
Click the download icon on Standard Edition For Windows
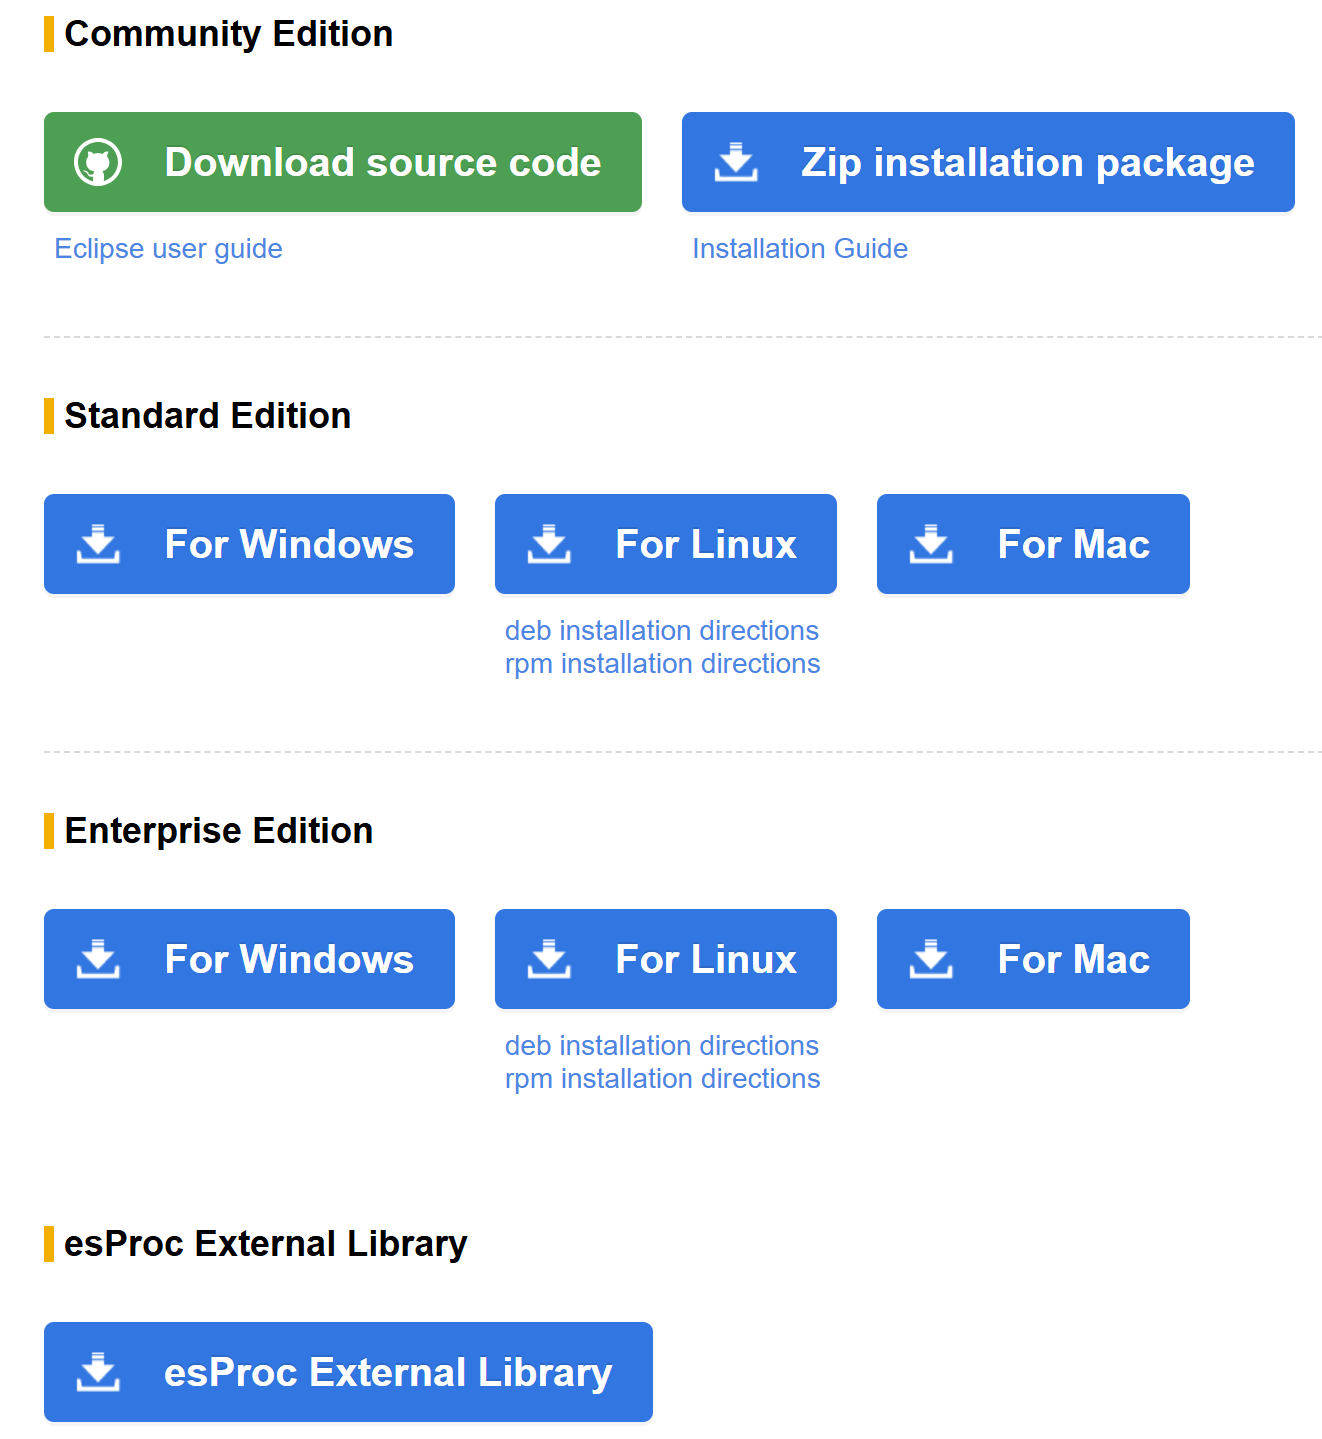click(x=98, y=544)
